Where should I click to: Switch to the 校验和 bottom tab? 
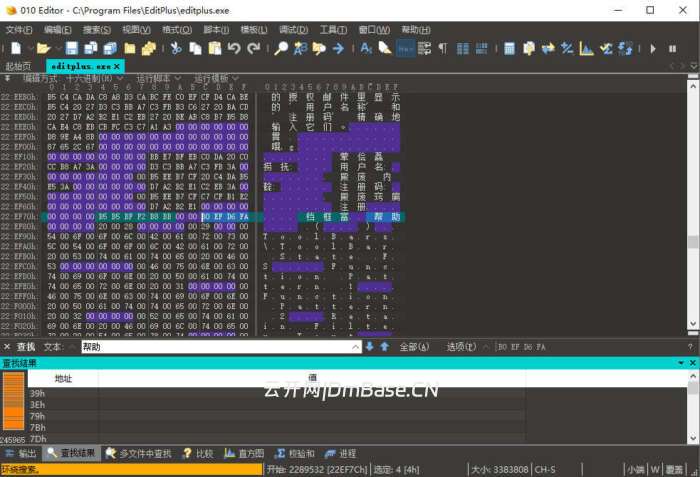tap(295, 454)
